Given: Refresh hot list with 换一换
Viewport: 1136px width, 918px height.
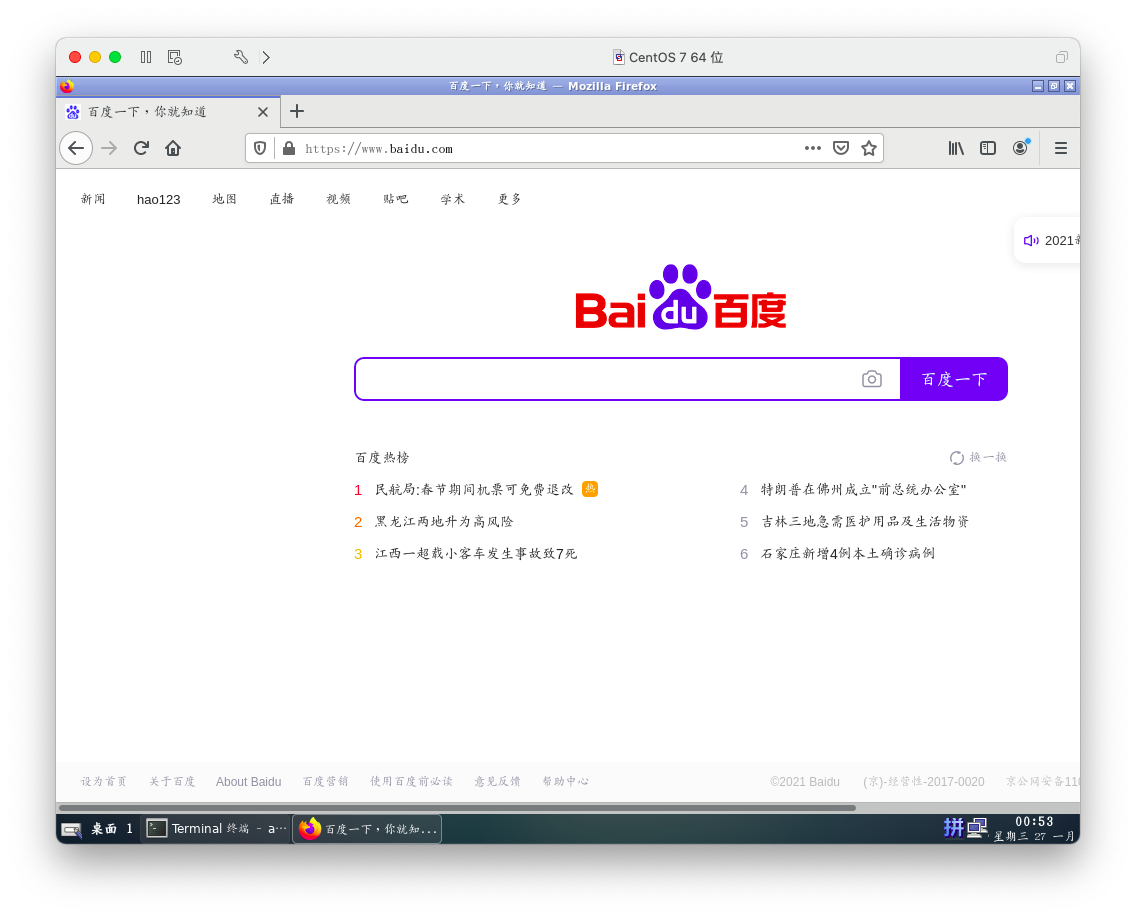Looking at the screenshot, I should 978,457.
